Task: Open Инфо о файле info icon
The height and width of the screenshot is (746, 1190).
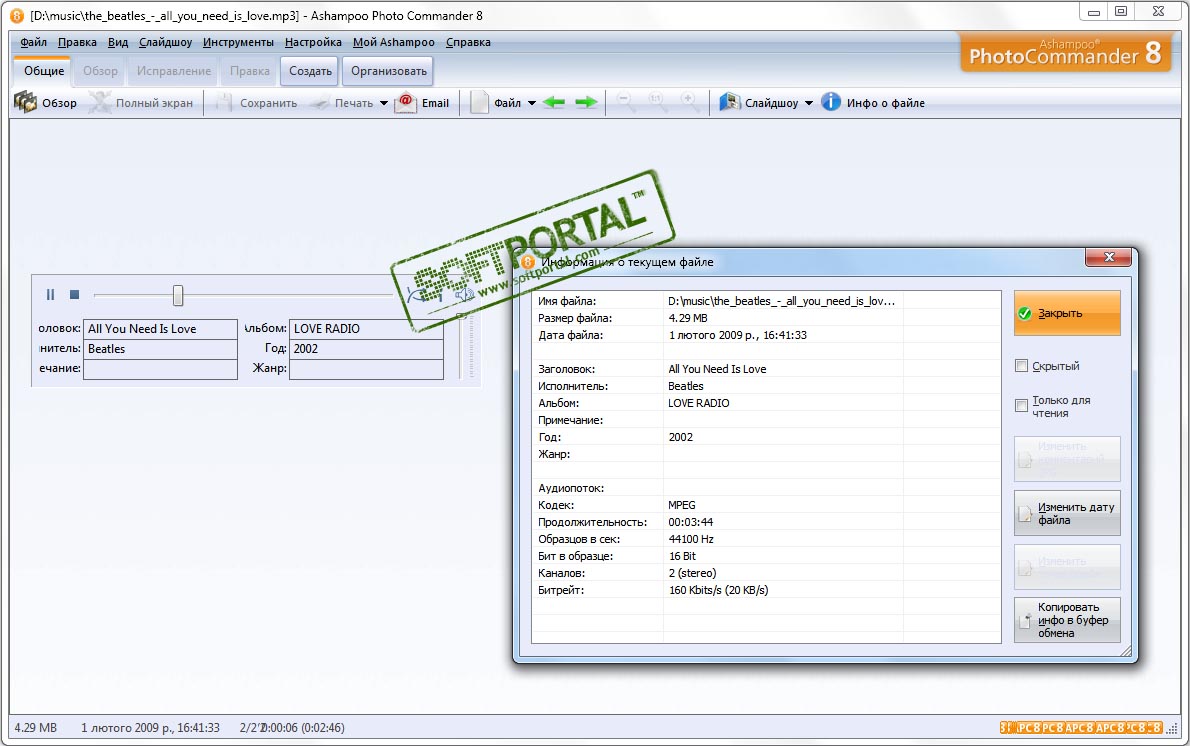Action: (831, 102)
